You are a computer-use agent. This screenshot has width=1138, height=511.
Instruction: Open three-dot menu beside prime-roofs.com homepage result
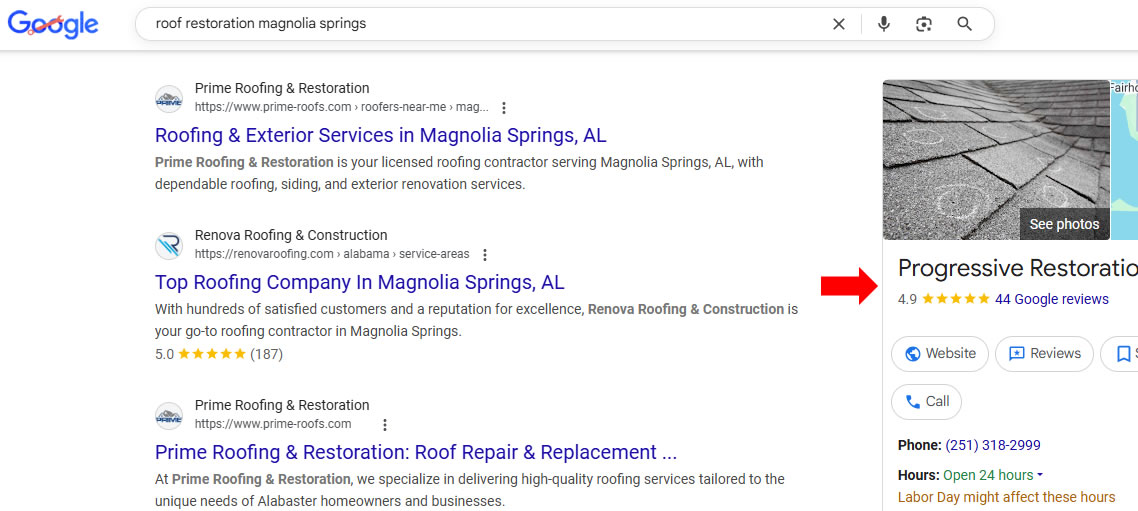point(385,425)
